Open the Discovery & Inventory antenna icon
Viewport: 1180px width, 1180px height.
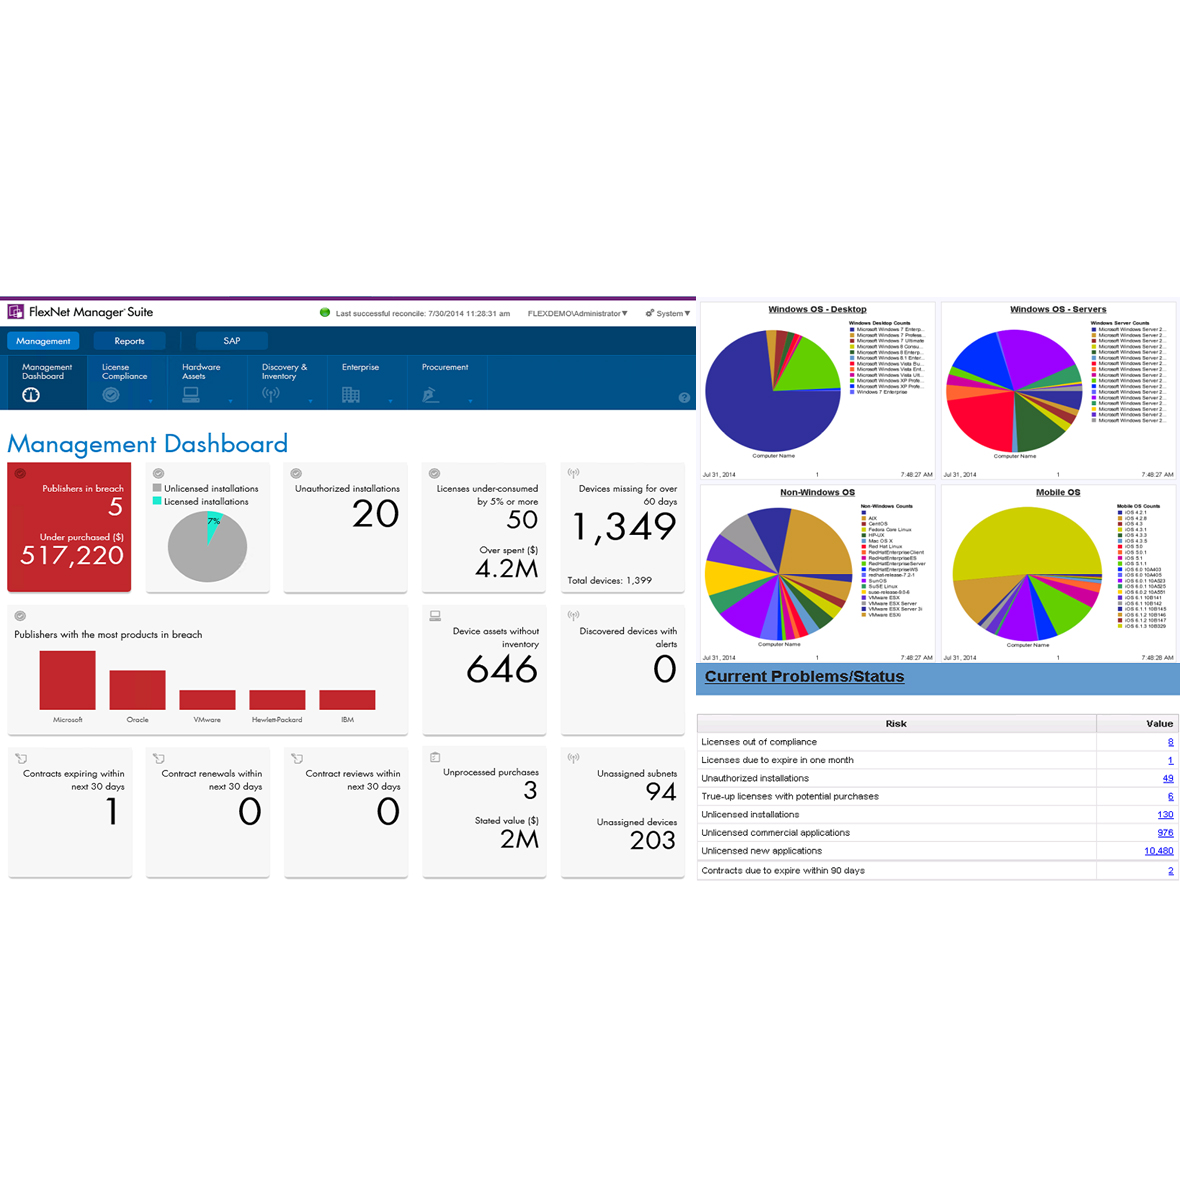(x=271, y=394)
